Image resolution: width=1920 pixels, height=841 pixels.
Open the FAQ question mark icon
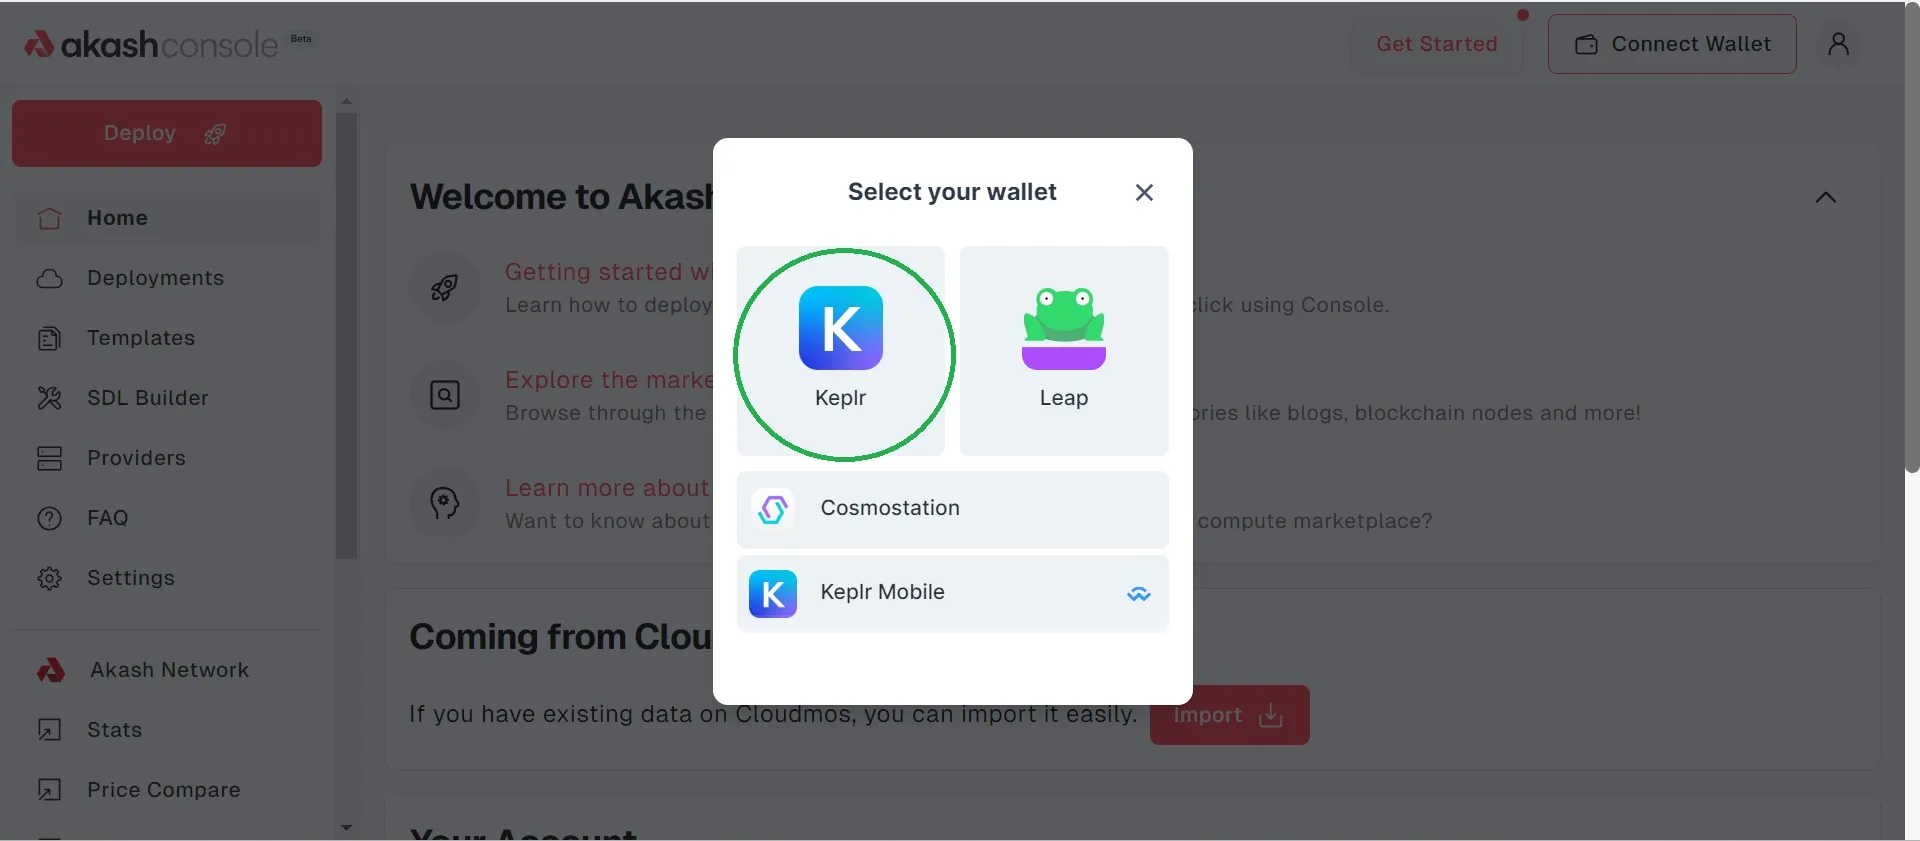(49, 518)
